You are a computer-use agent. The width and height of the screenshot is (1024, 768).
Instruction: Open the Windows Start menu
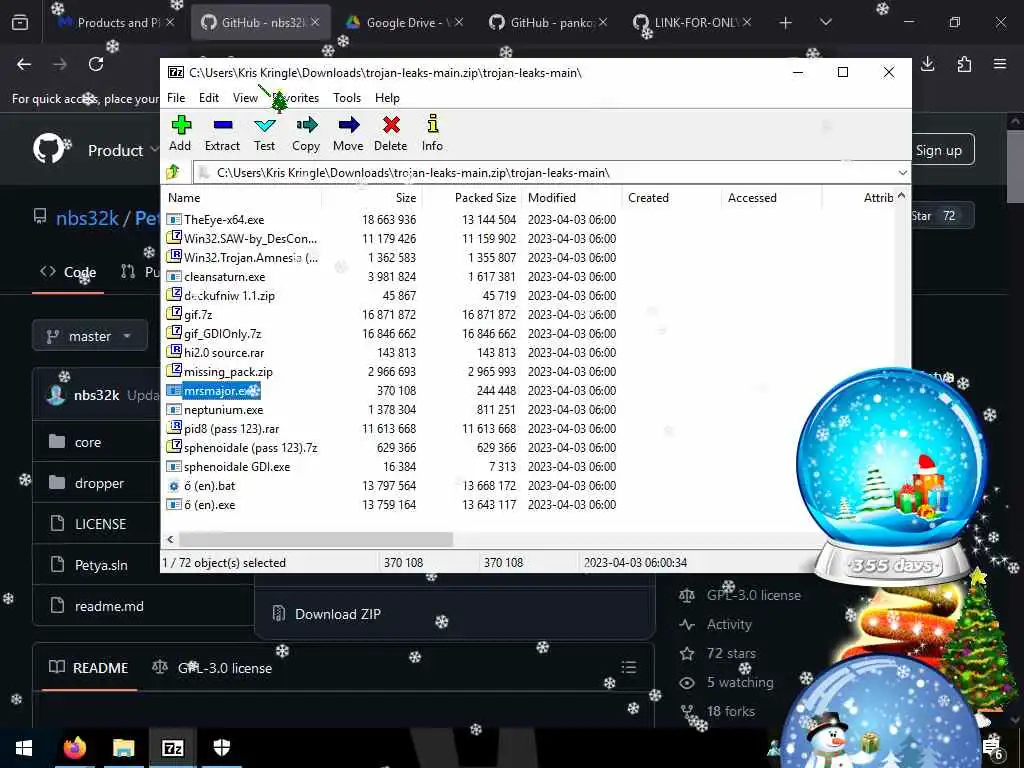(x=24, y=748)
